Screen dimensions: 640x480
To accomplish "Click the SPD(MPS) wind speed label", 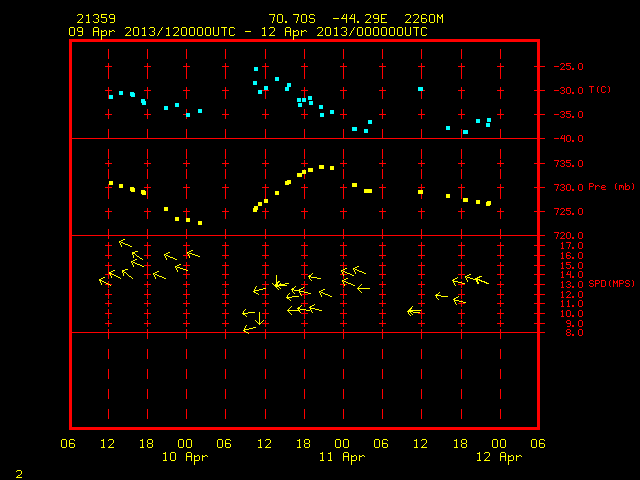I will click(x=611, y=283).
